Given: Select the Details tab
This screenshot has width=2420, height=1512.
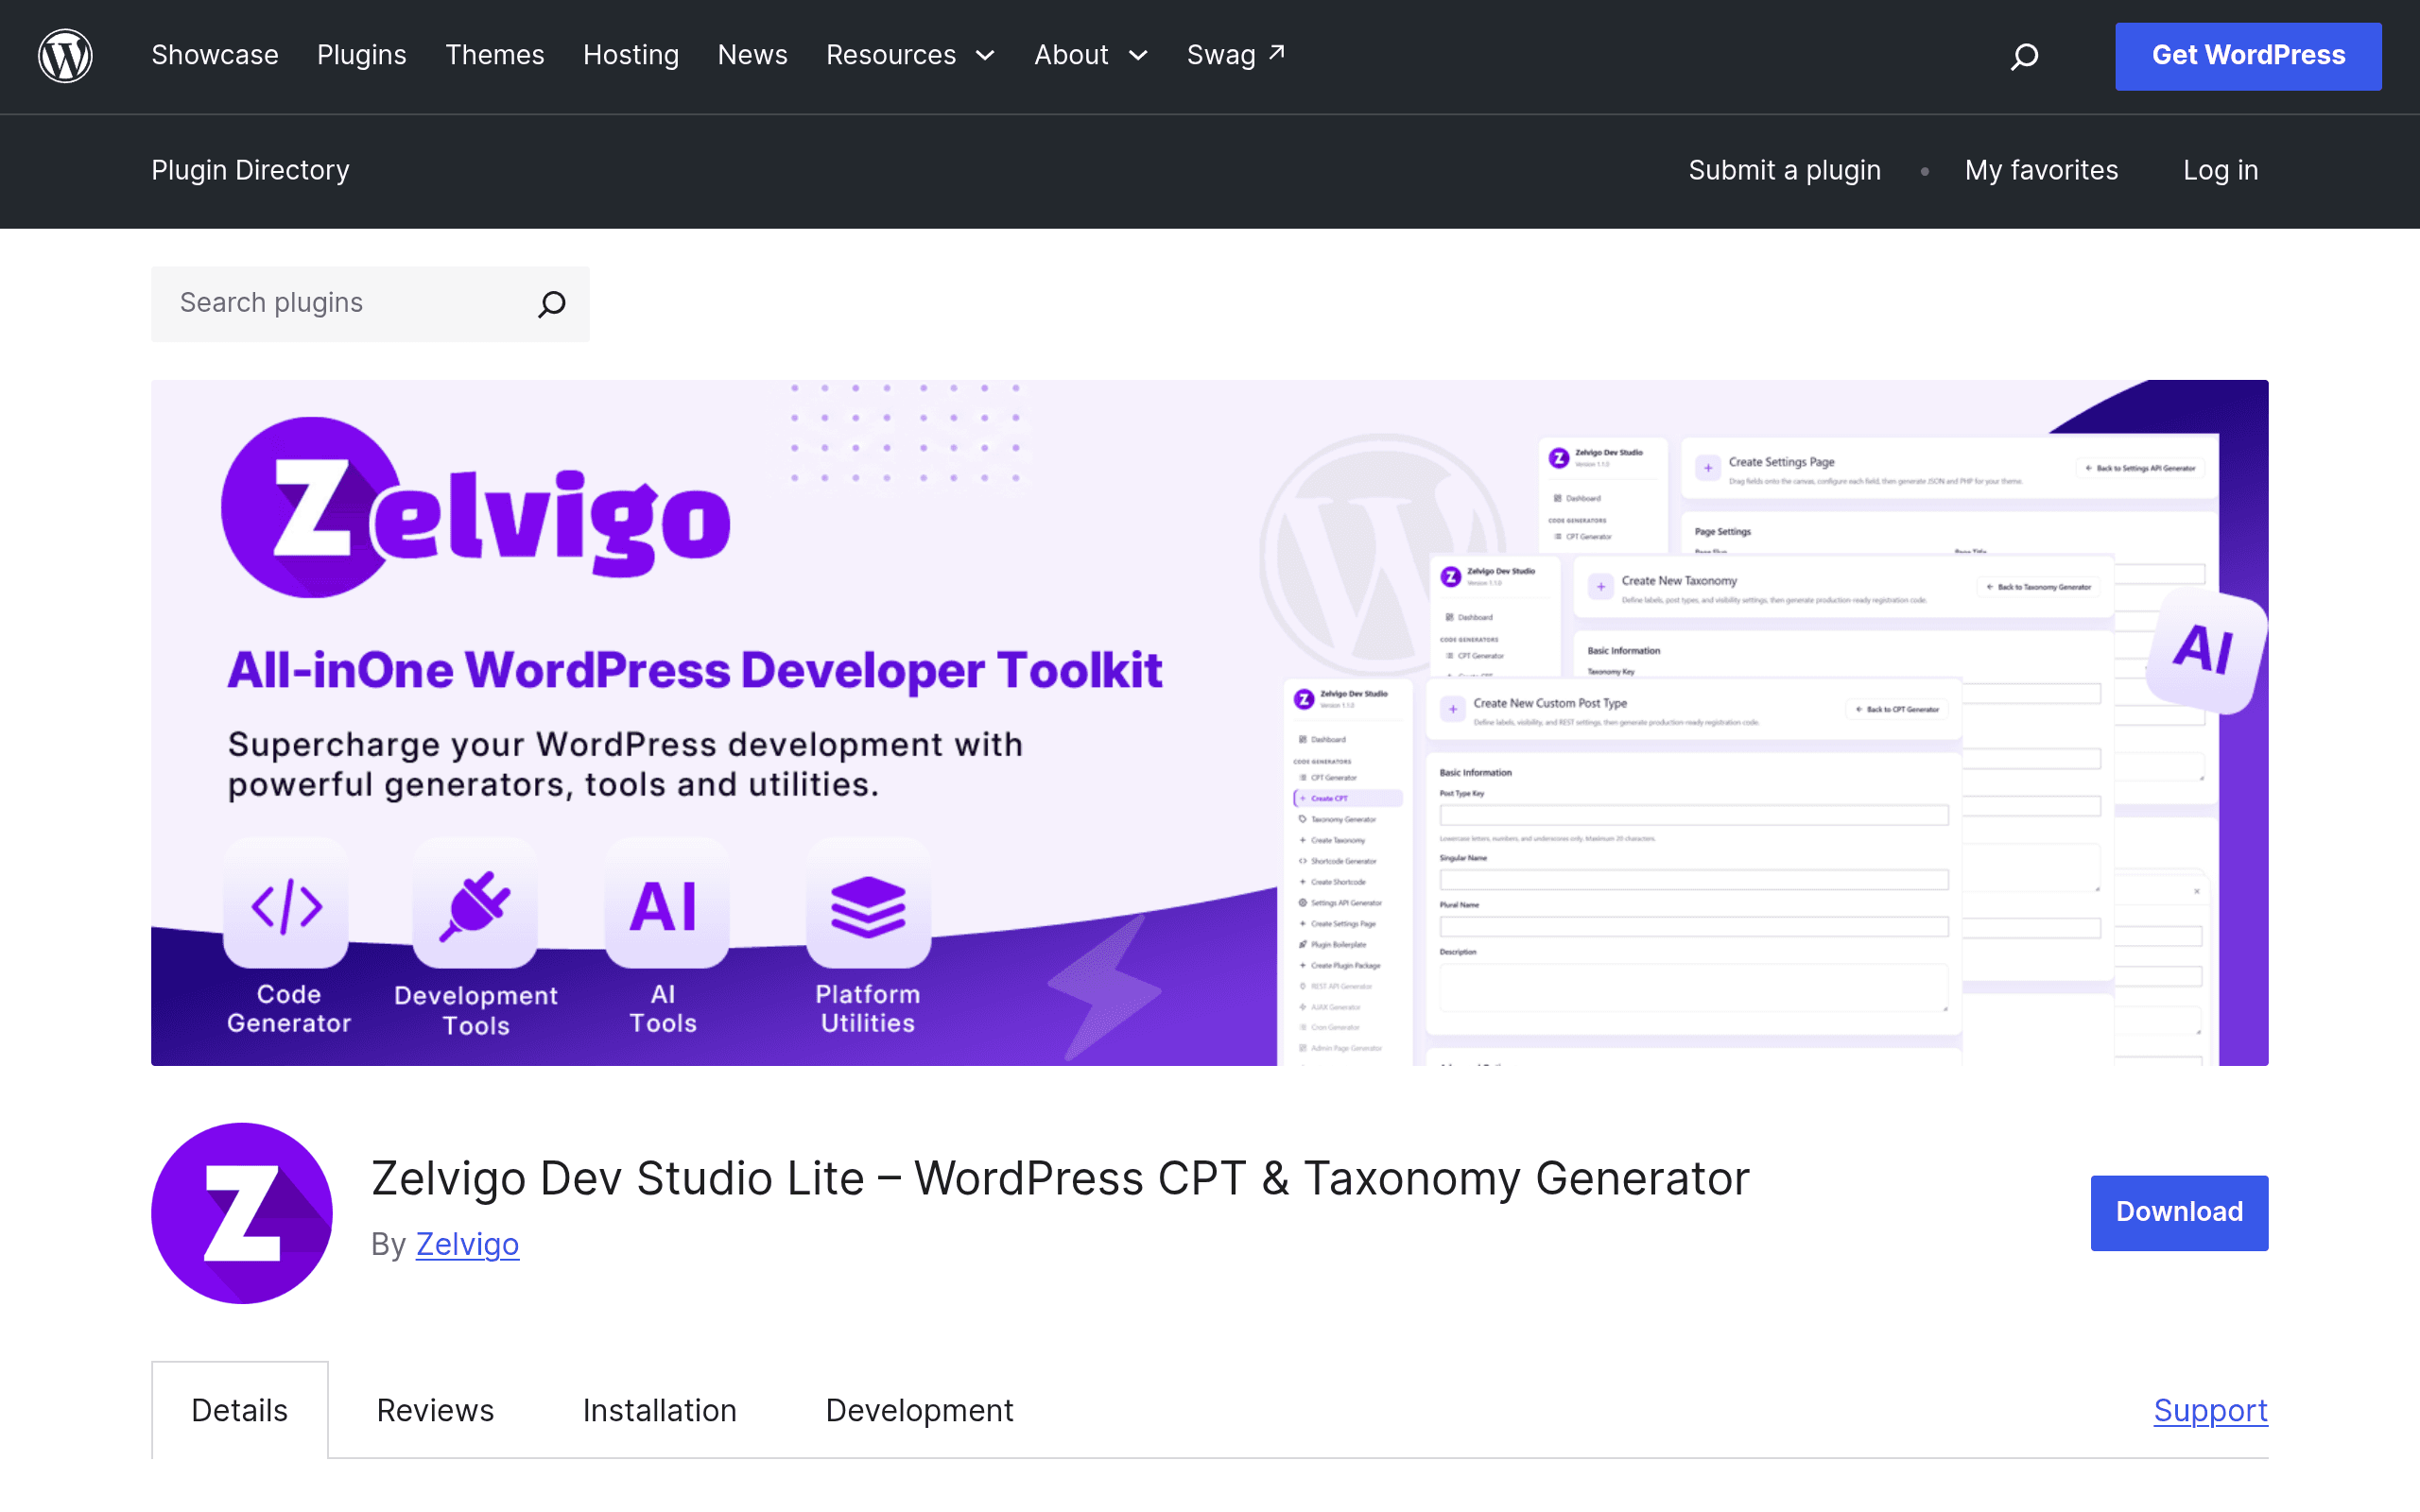Looking at the screenshot, I should pyautogui.click(x=240, y=1410).
